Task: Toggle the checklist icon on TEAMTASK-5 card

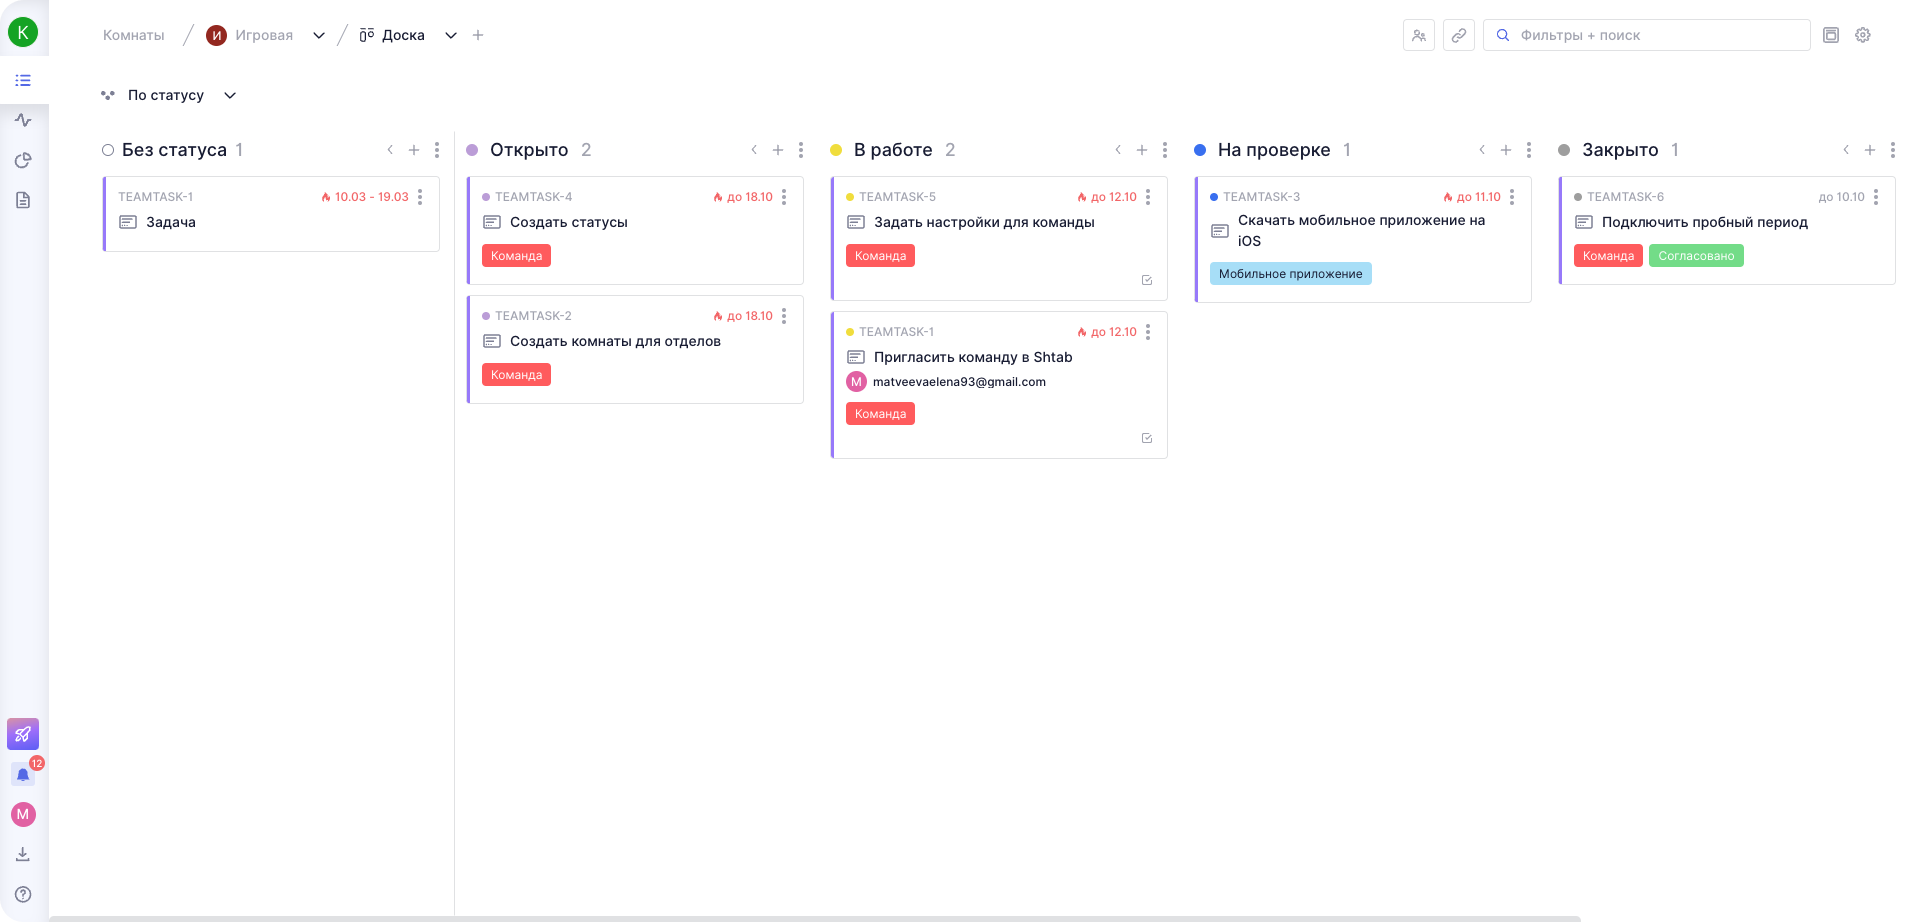Action: click(x=1146, y=281)
